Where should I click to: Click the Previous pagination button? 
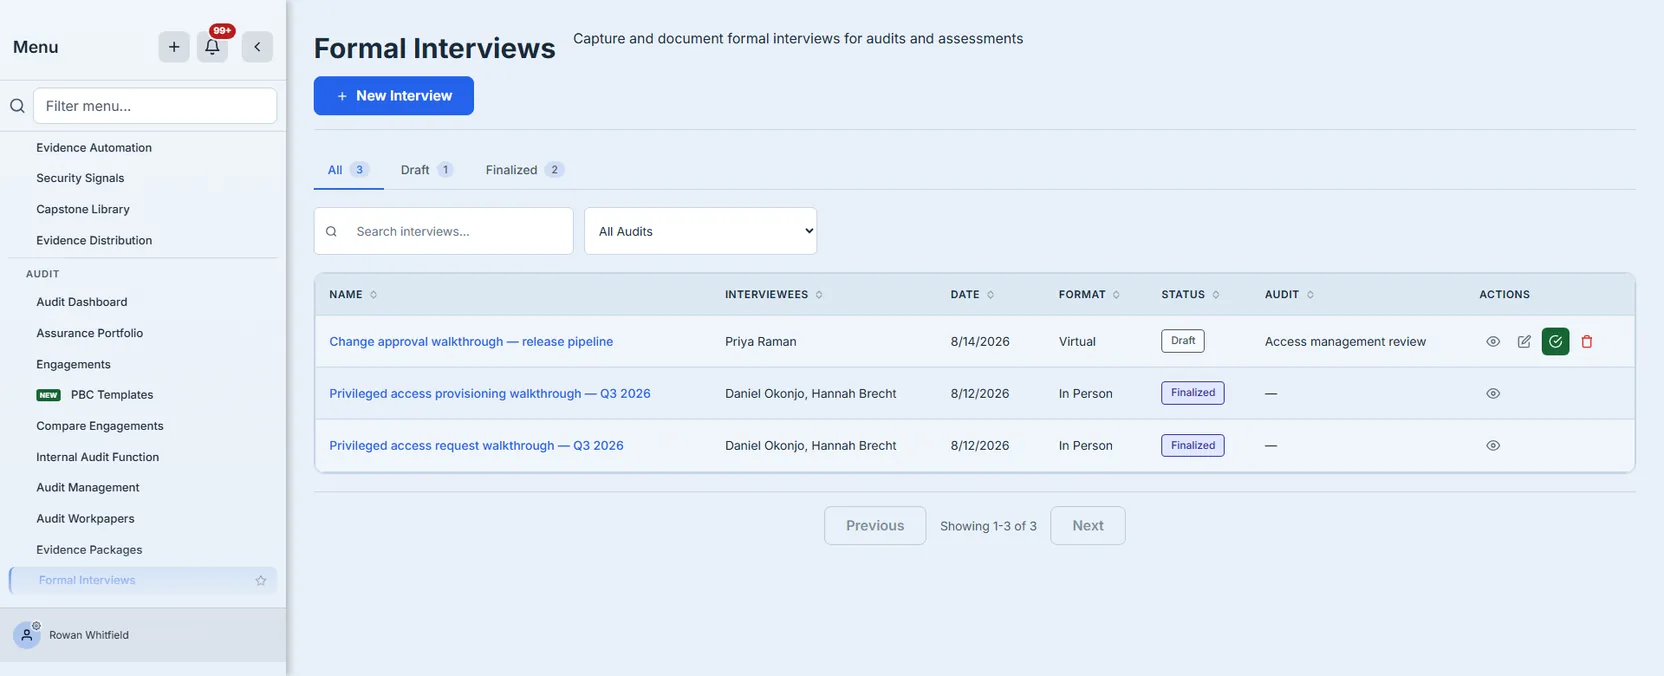click(x=875, y=526)
